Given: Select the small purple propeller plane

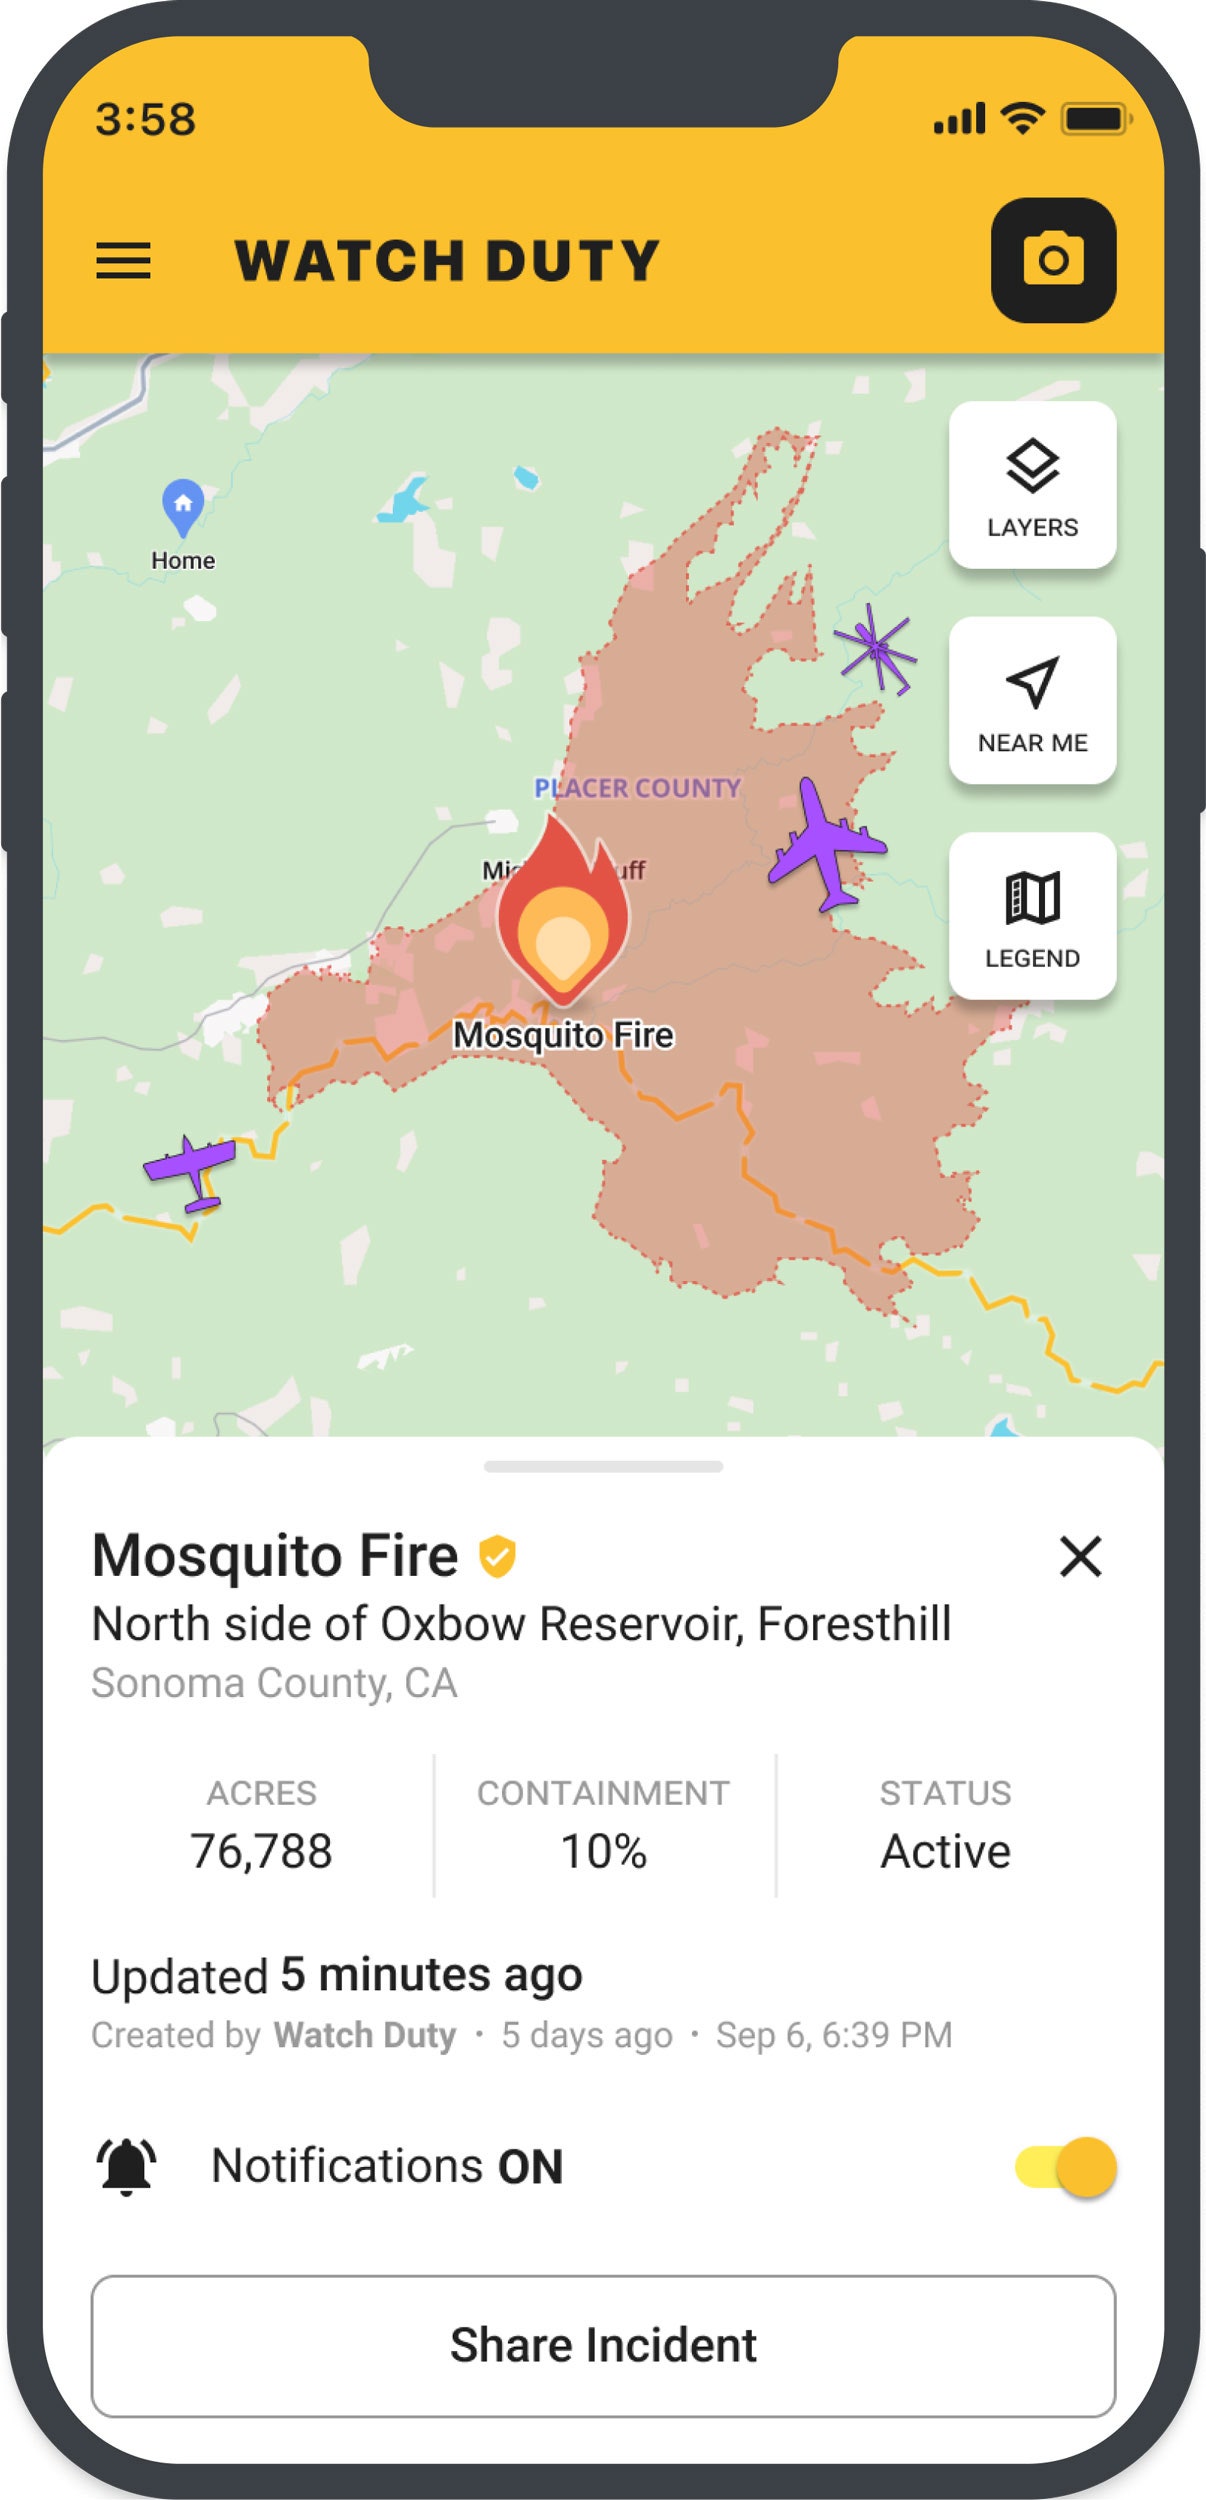Looking at the screenshot, I should [x=192, y=1172].
